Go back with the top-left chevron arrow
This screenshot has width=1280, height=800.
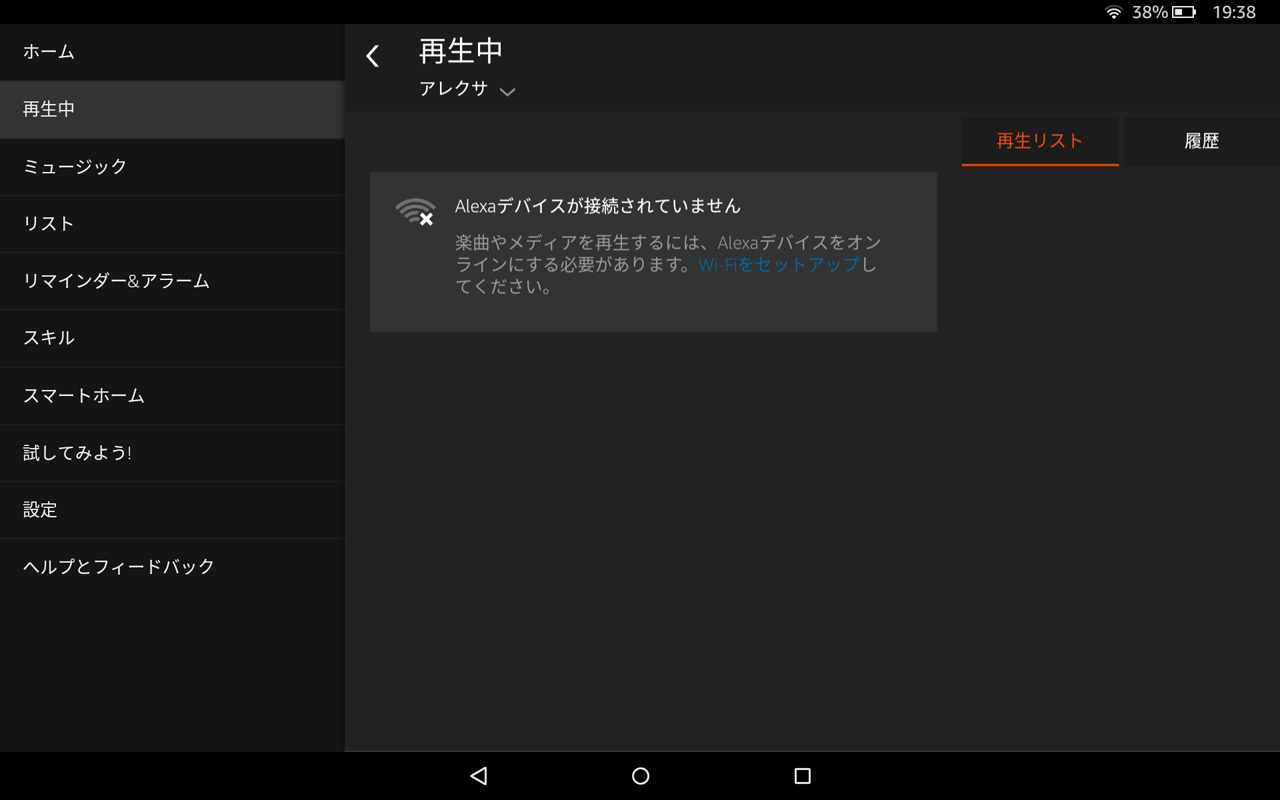[x=373, y=56]
